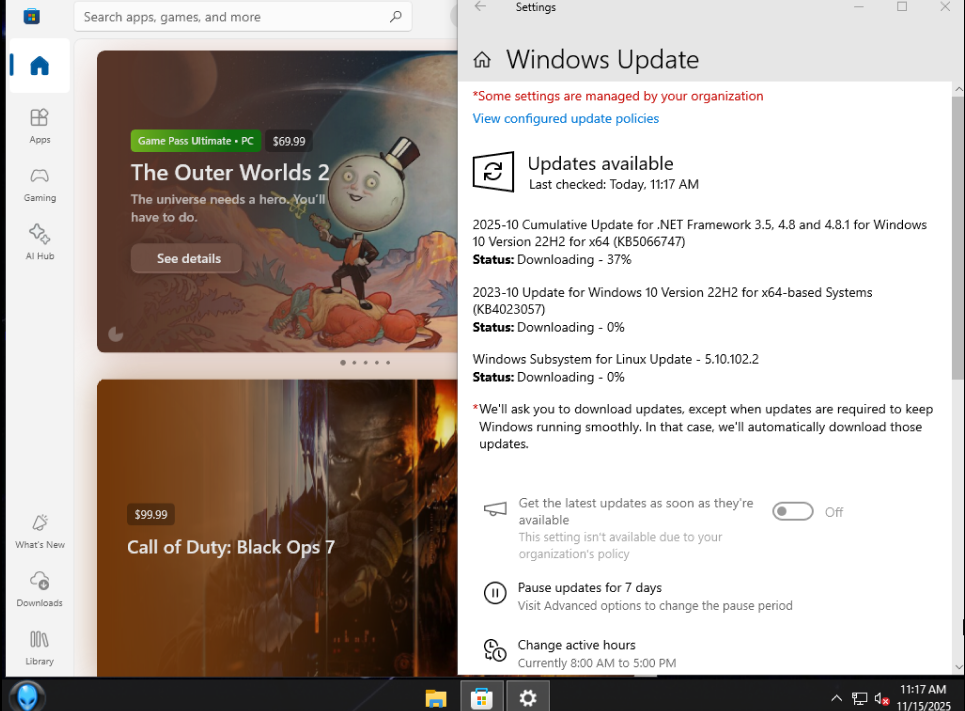Select Microsoft Store taskbar icon
The height and width of the screenshot is (711, 965).
(481, 697)
